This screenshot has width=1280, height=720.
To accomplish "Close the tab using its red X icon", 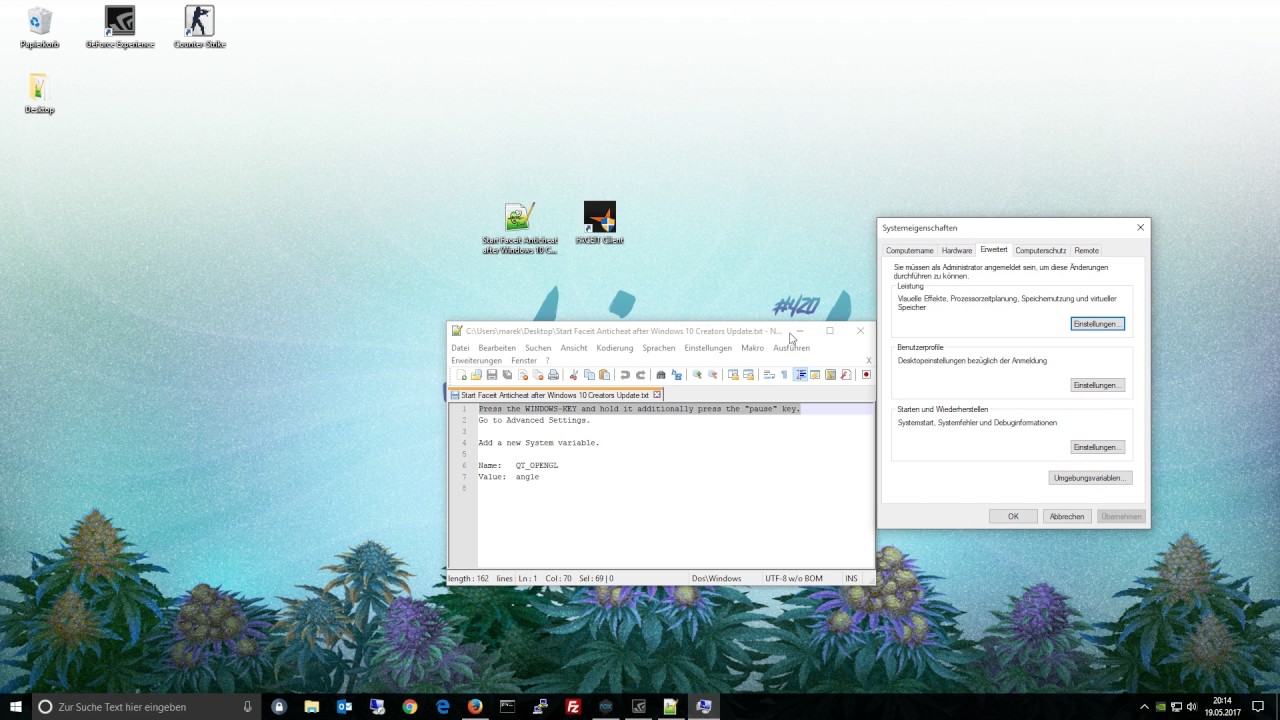I will click(657, 395).
